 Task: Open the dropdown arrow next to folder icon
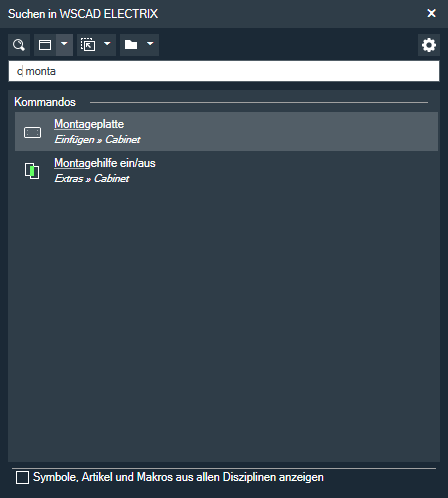coord(150,45)
